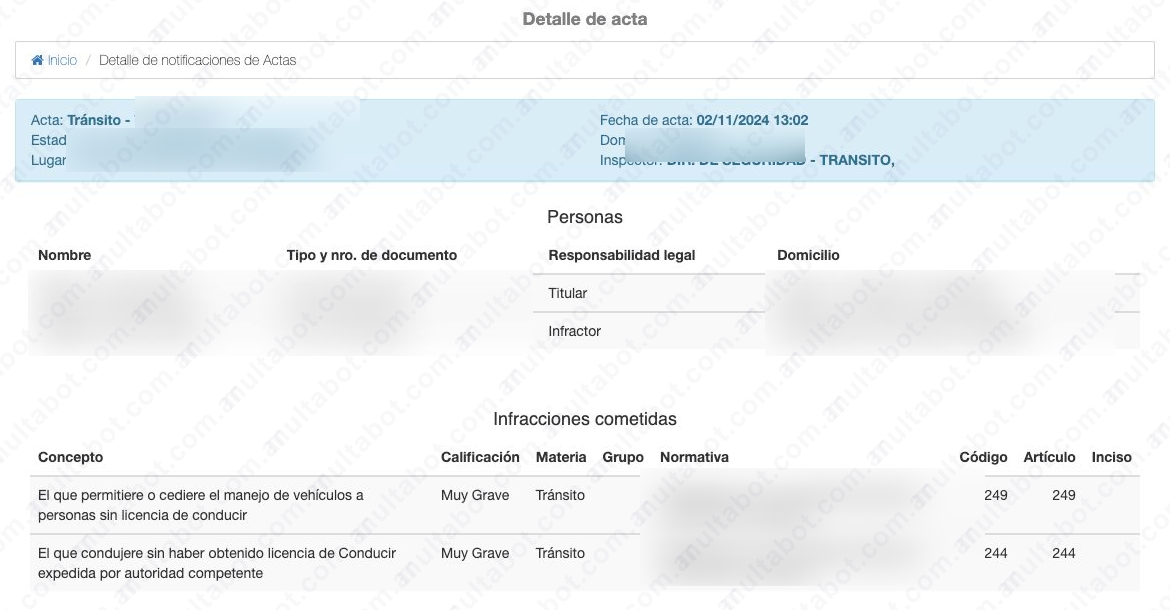Click the 'TRANSITO,' inspector text
The width and height of the screenshot is (1170, 610).
[x=857, y=160]
